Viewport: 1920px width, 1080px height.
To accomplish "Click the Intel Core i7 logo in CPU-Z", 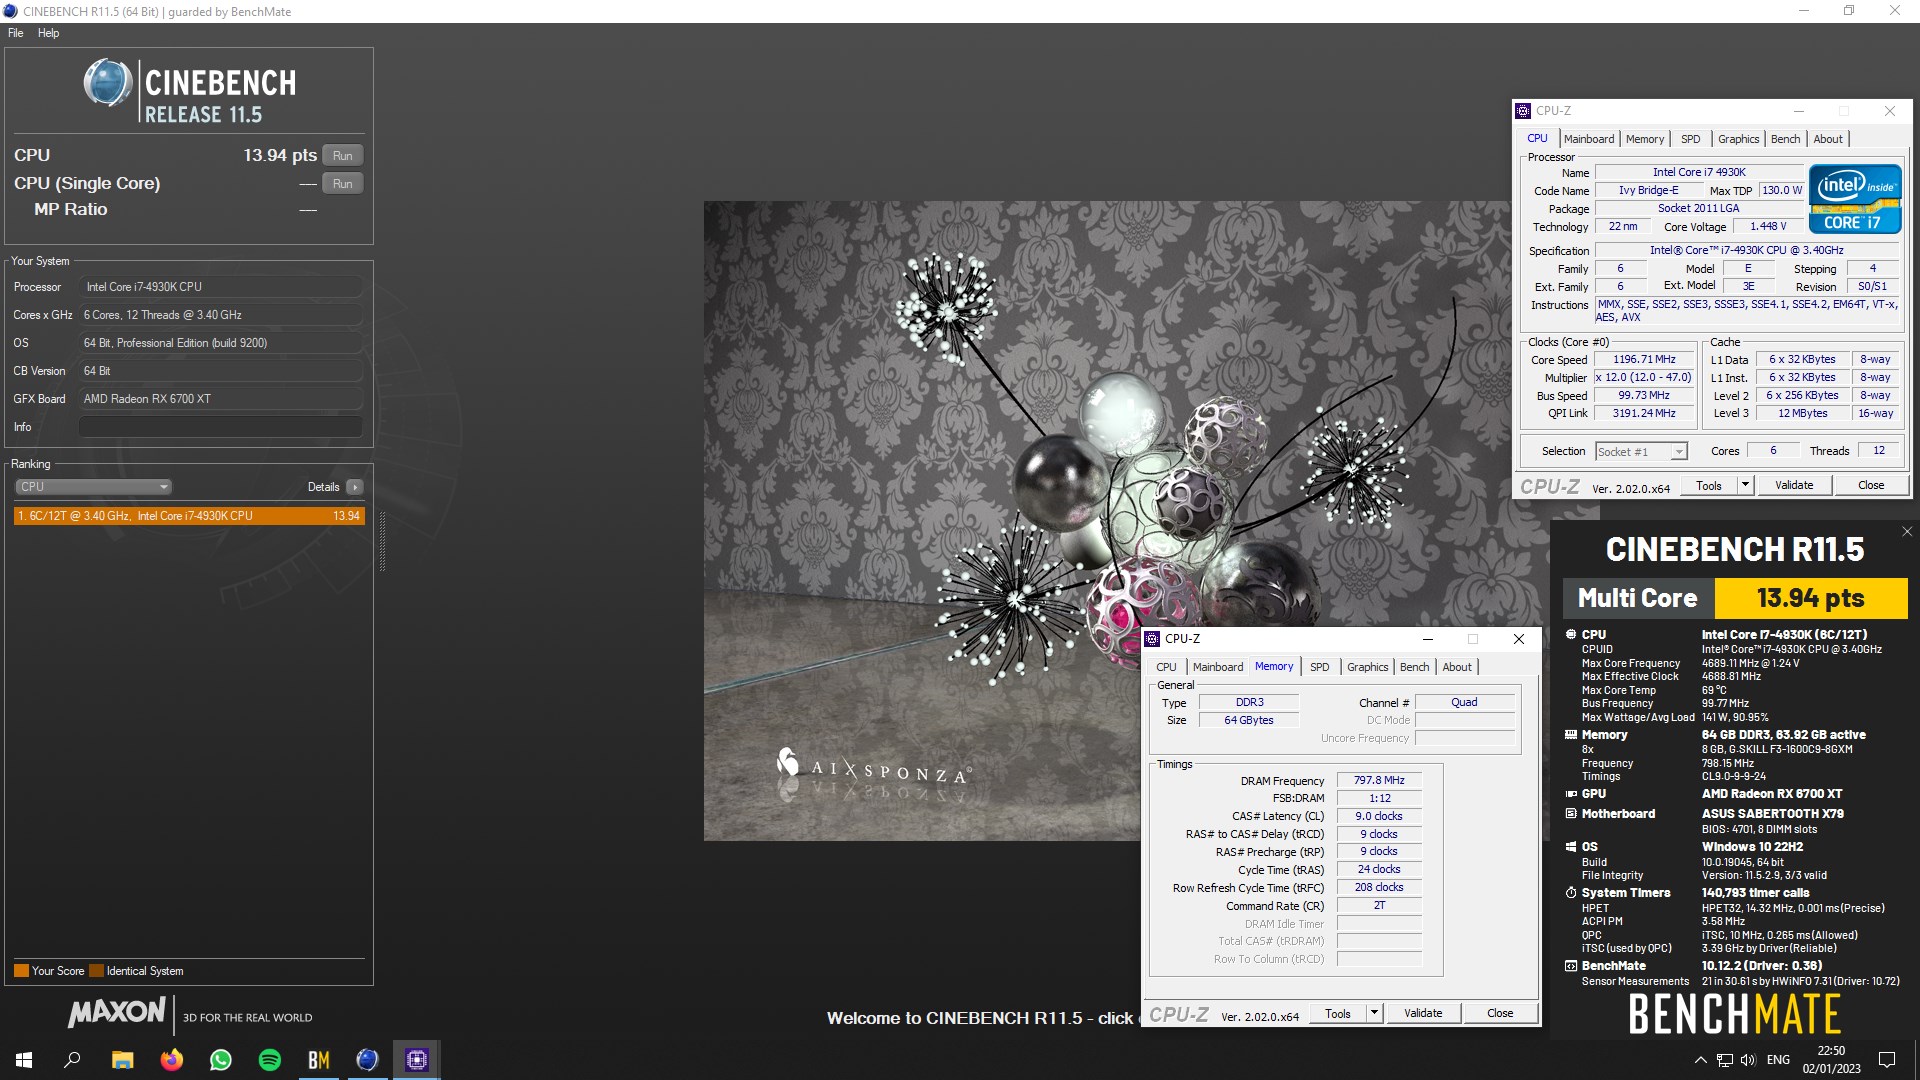I will point(1855,199).
